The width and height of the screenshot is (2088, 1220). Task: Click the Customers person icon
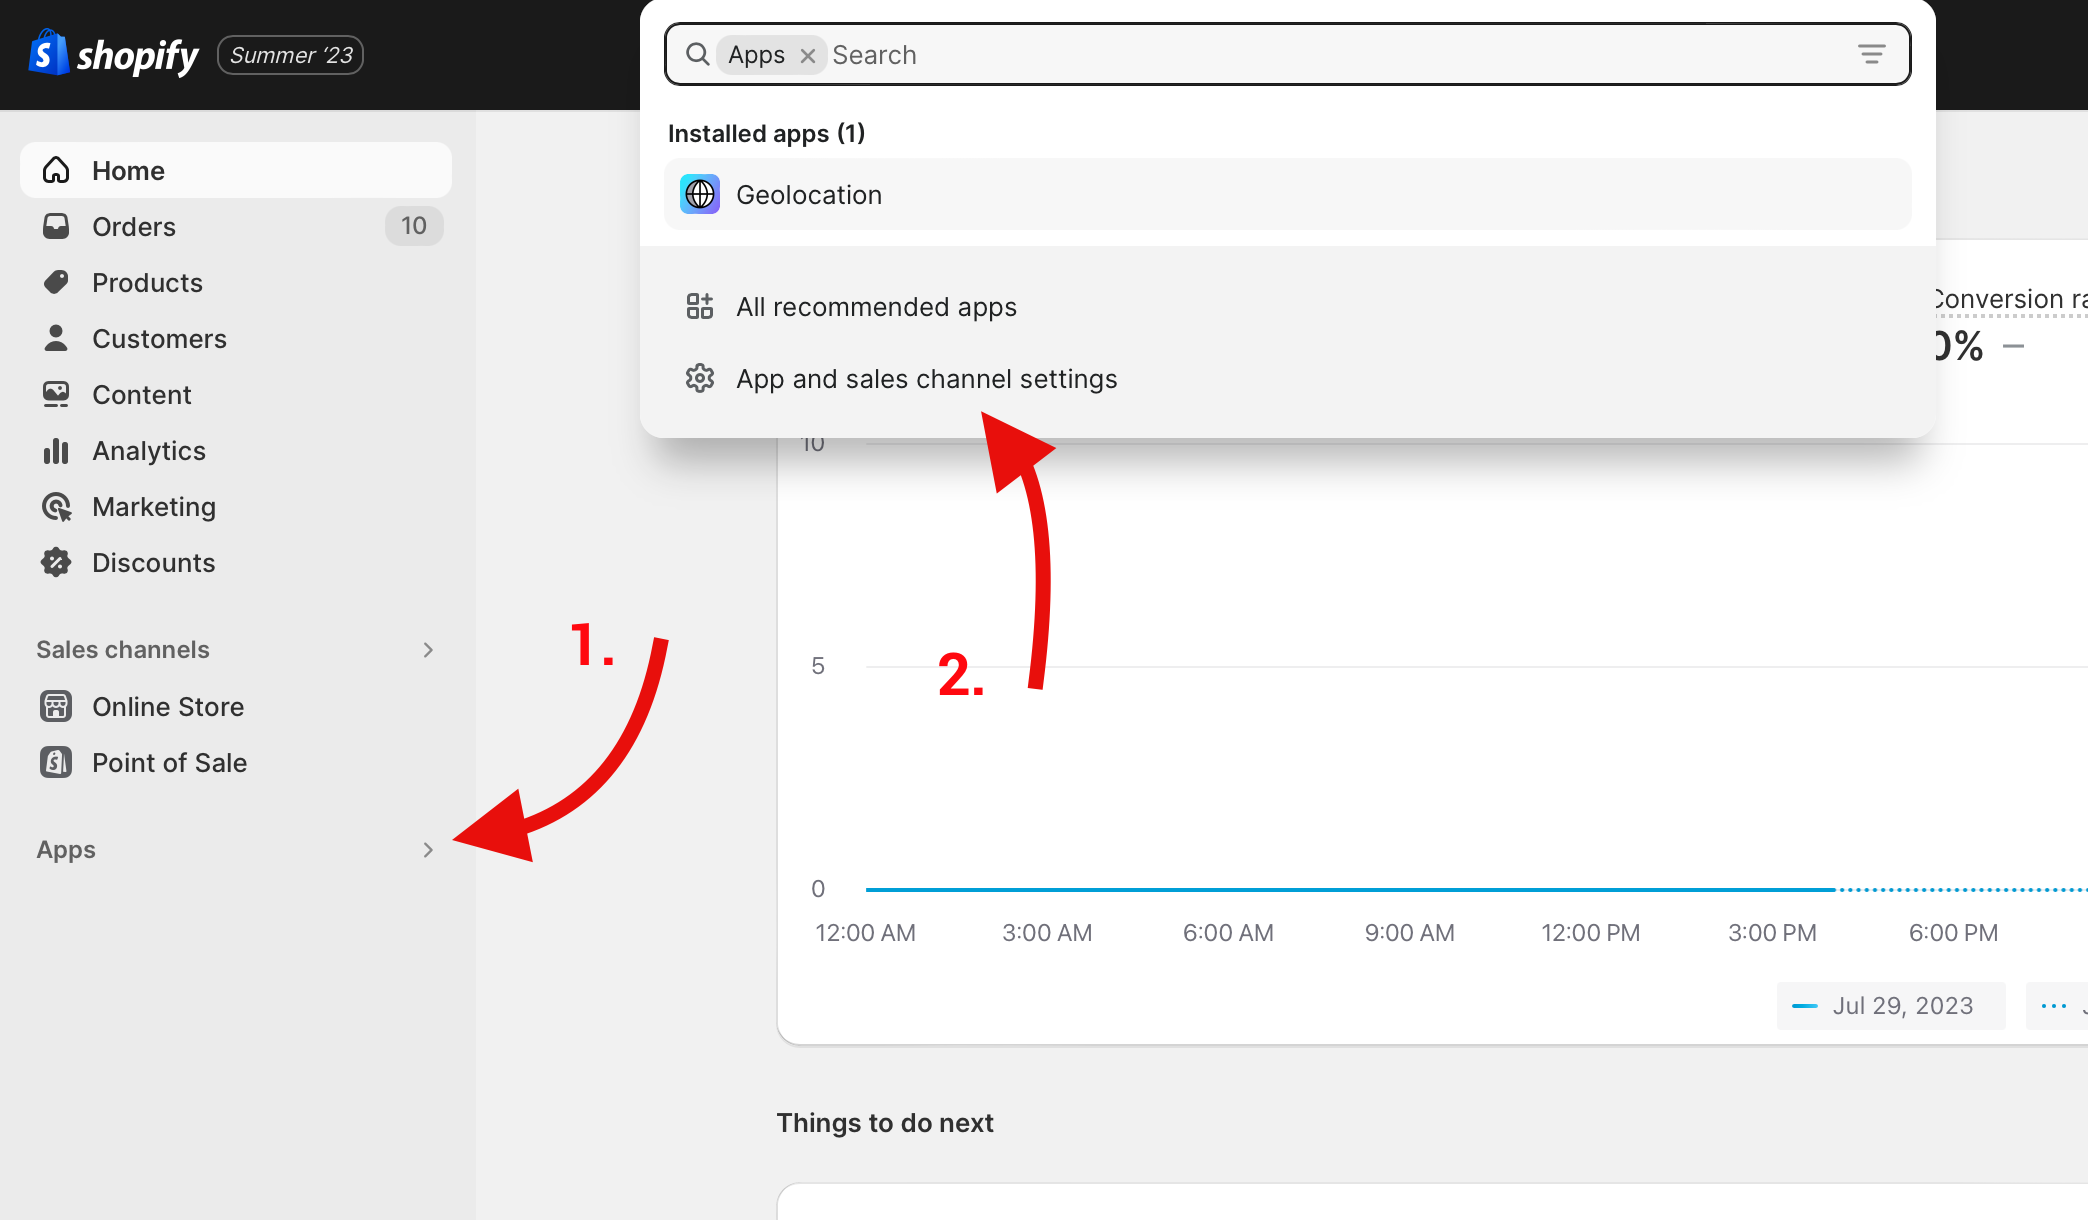click(56, 338)
